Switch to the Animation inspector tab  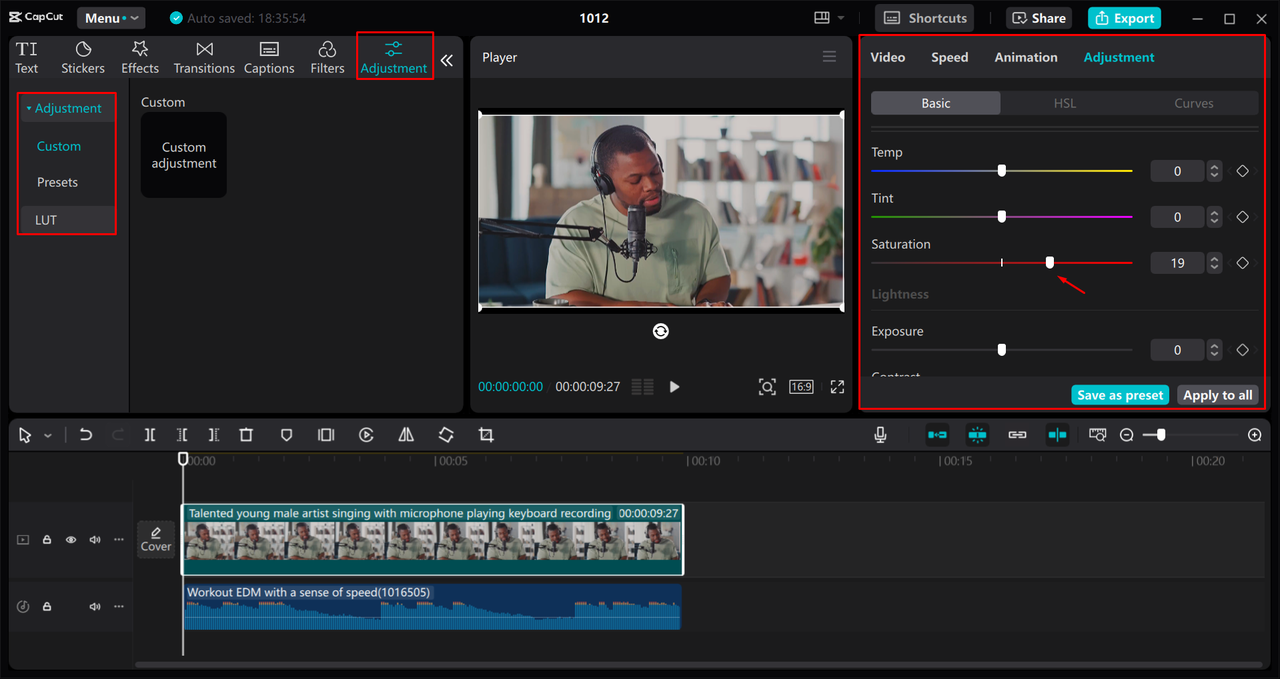[1026, 57]
